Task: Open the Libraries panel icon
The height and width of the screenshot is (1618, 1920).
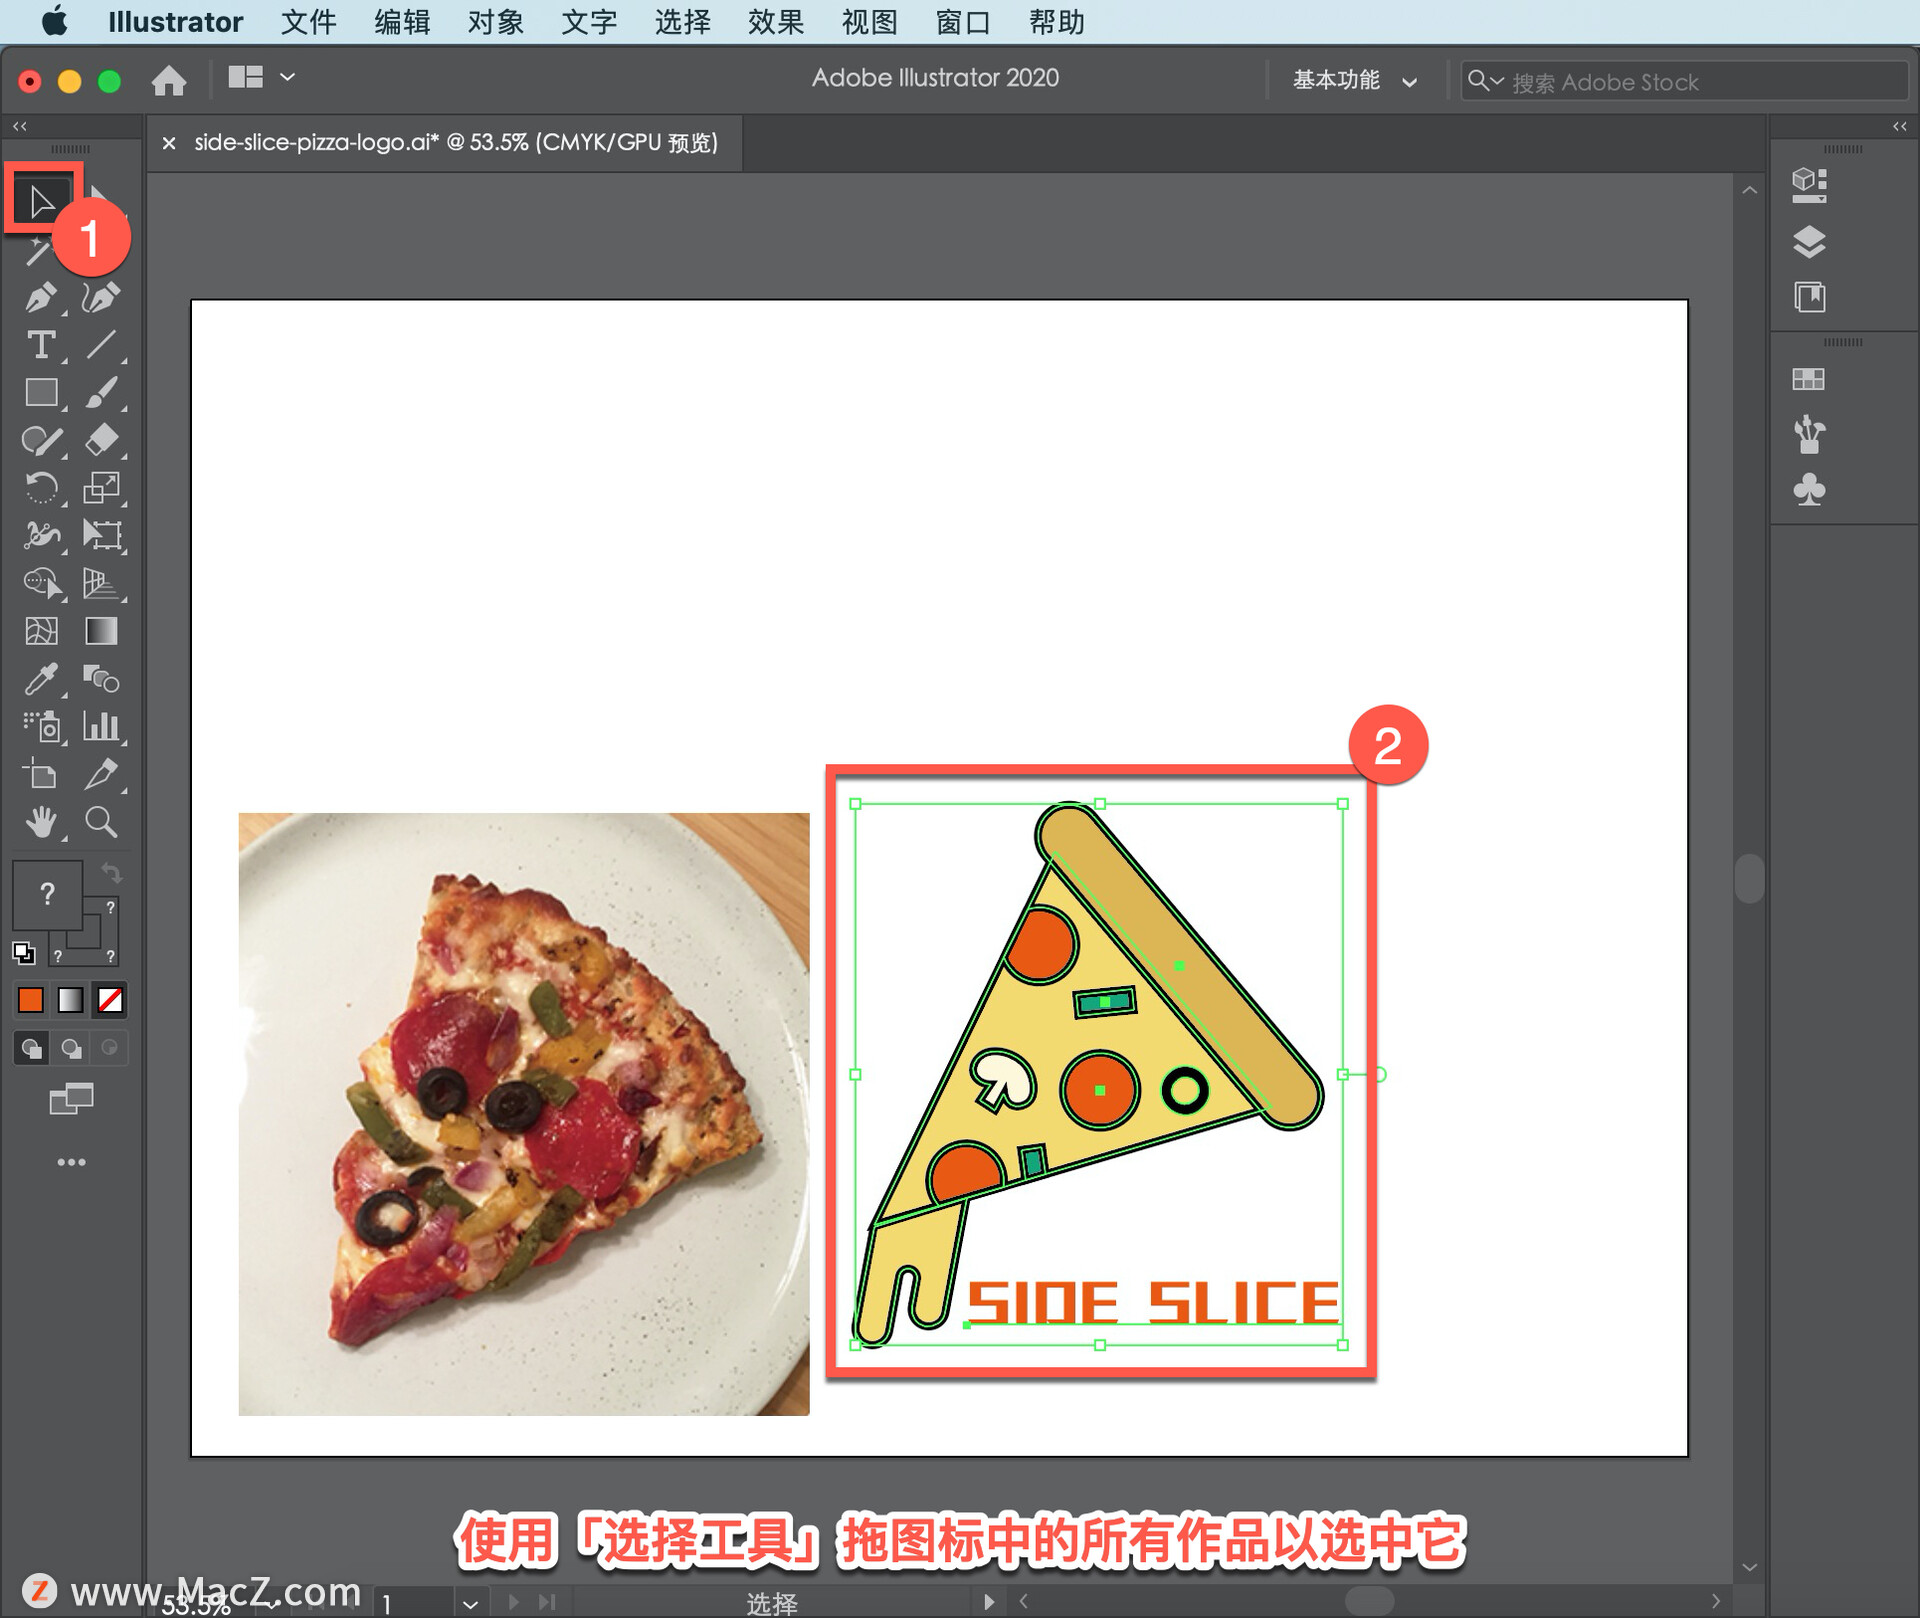Action: point(1809,297)
